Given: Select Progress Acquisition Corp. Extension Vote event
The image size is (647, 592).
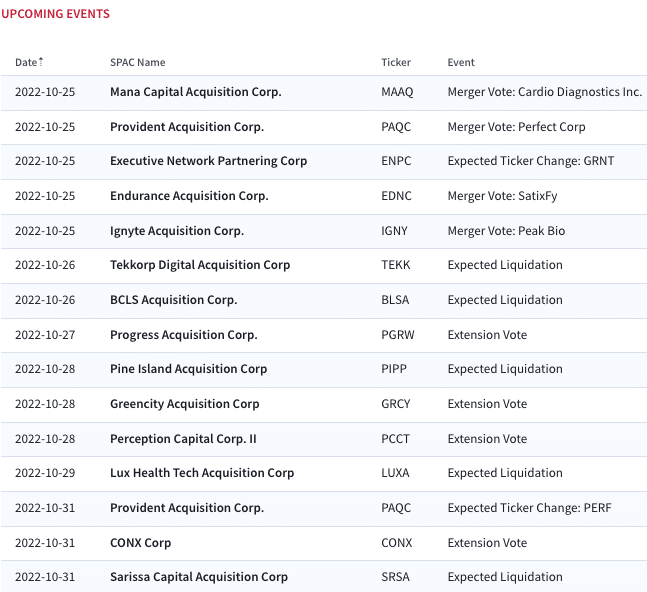Looking at the screenshot, I should pos(487,335).
